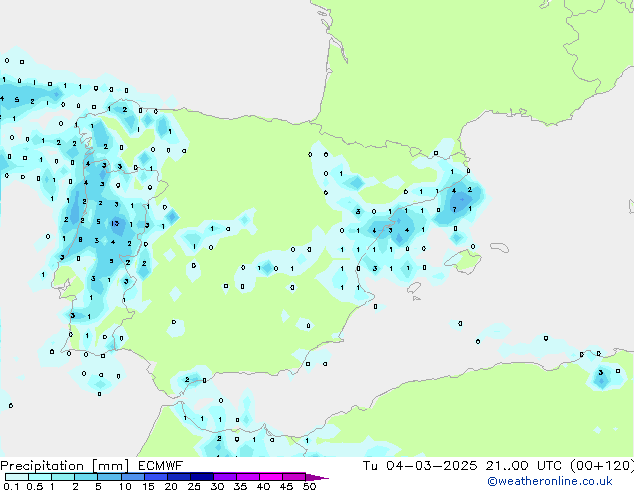
Task: Open the weatheronline.co.uk copyright link
Action: click(550, 481)
